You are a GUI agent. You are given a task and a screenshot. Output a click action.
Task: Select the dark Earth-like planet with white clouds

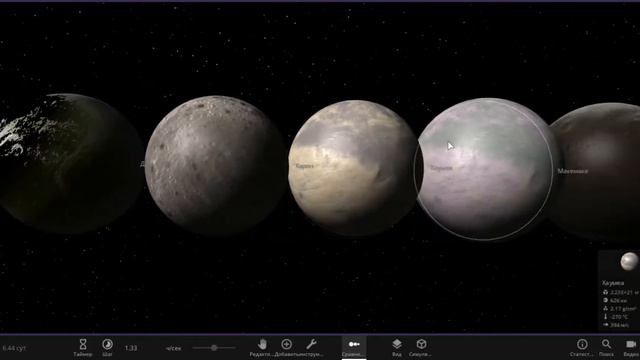pyautogui.click(x=69, y=163)
